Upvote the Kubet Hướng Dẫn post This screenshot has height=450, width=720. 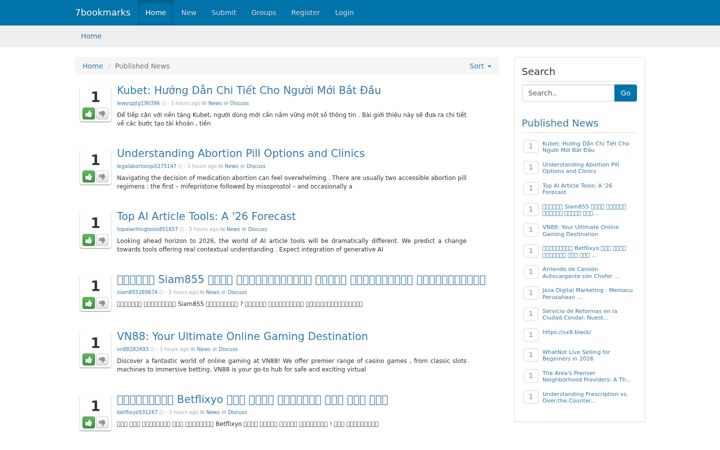[x=89, y=113]
